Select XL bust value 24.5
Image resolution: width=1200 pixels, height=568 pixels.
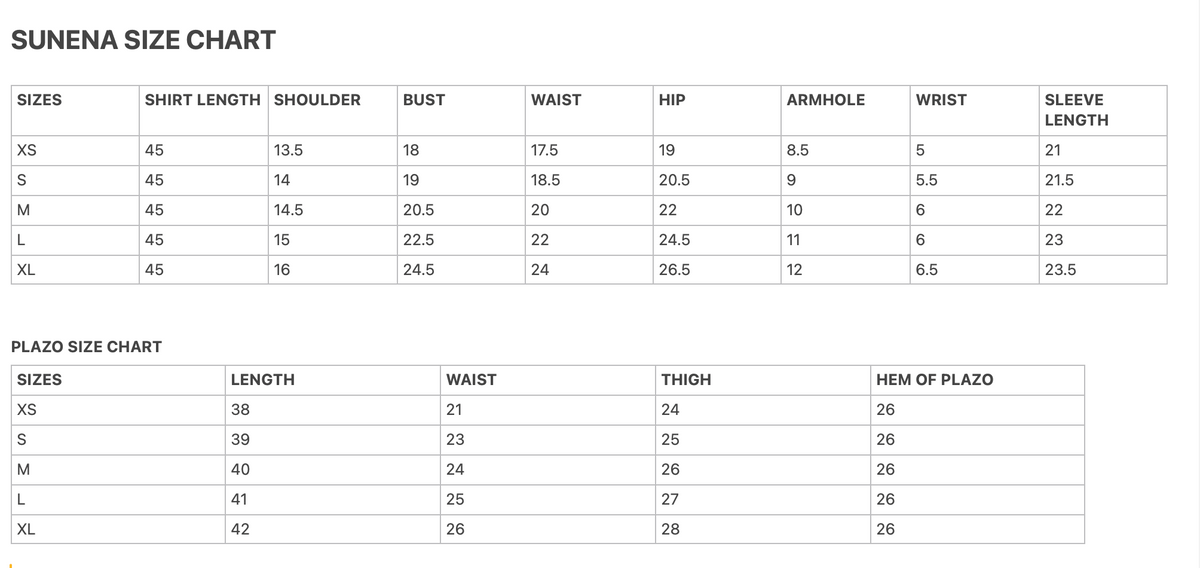tap(418, 270)
